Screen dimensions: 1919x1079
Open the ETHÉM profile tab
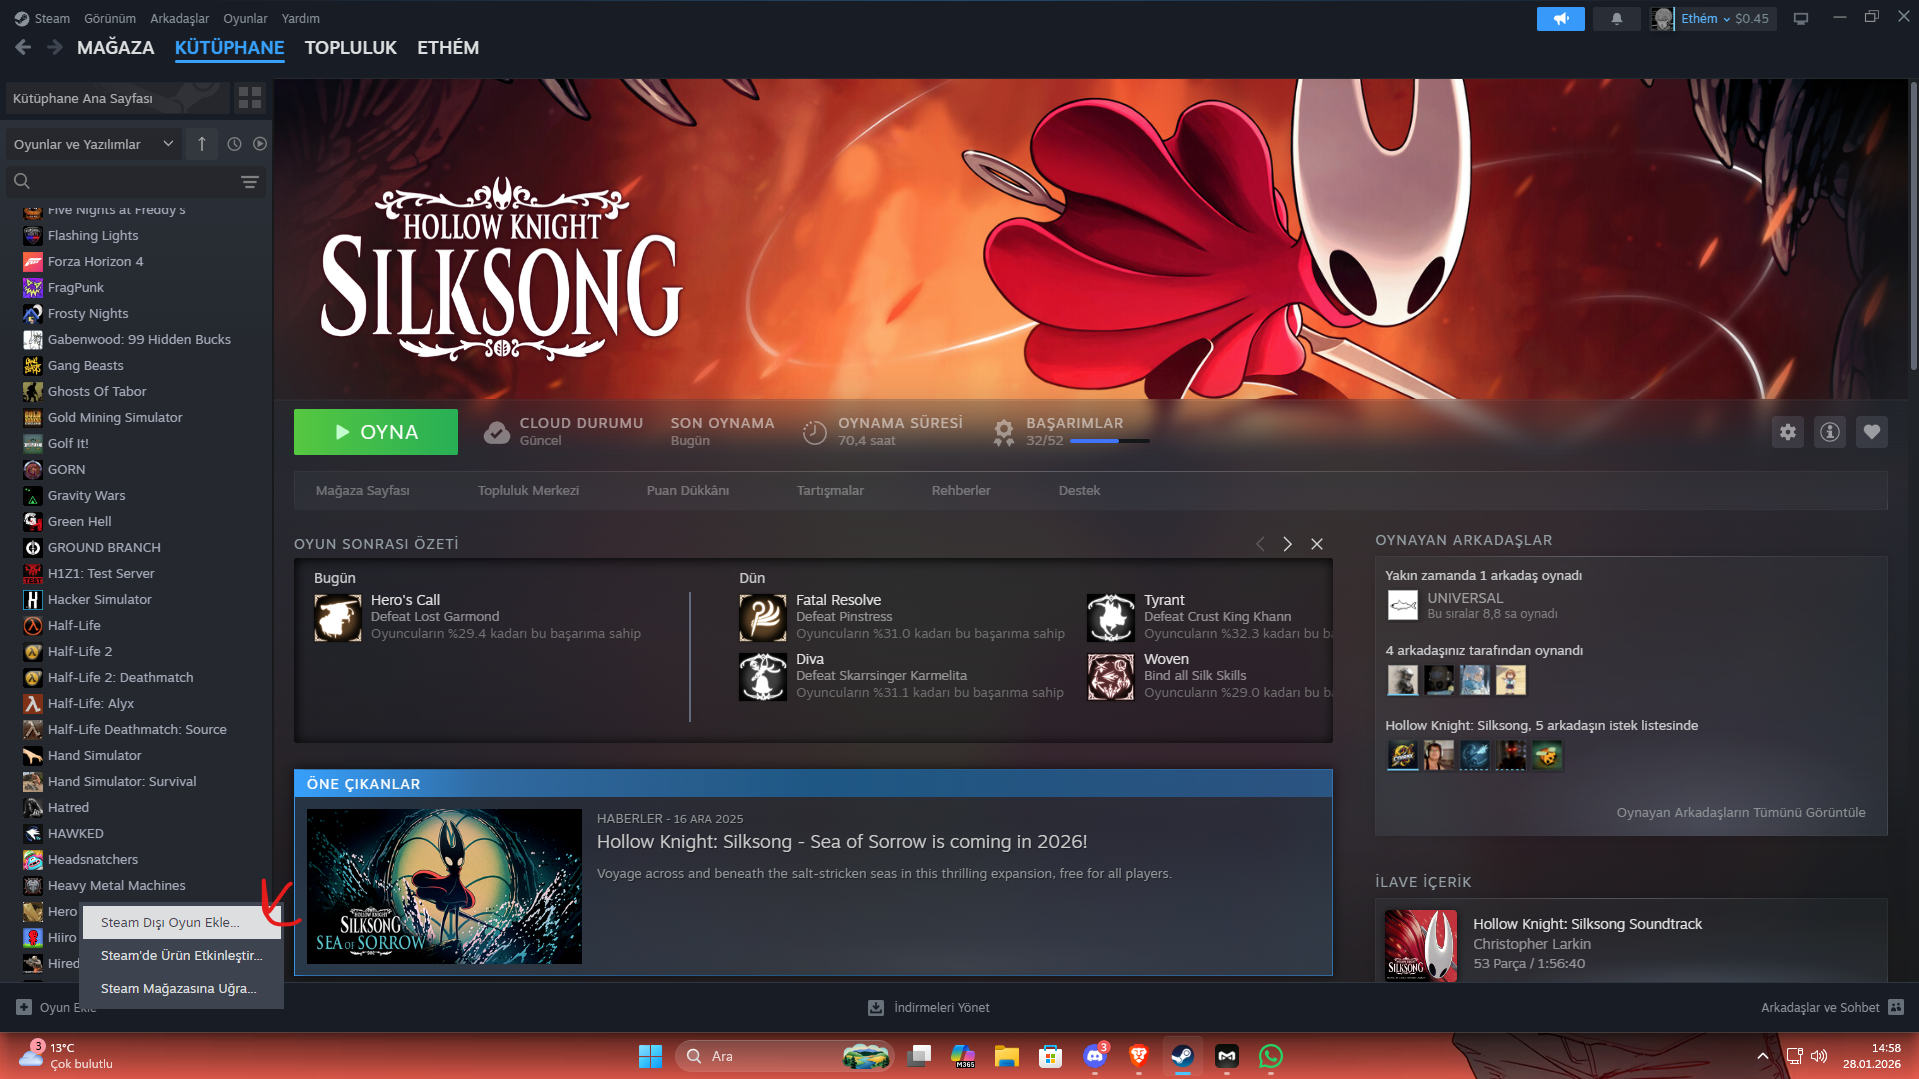448,48
